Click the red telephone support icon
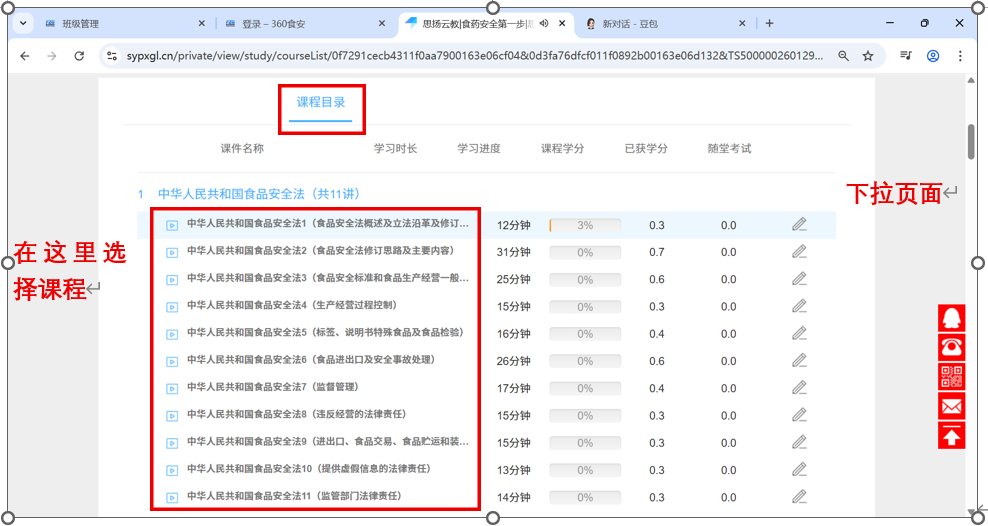 952,347
